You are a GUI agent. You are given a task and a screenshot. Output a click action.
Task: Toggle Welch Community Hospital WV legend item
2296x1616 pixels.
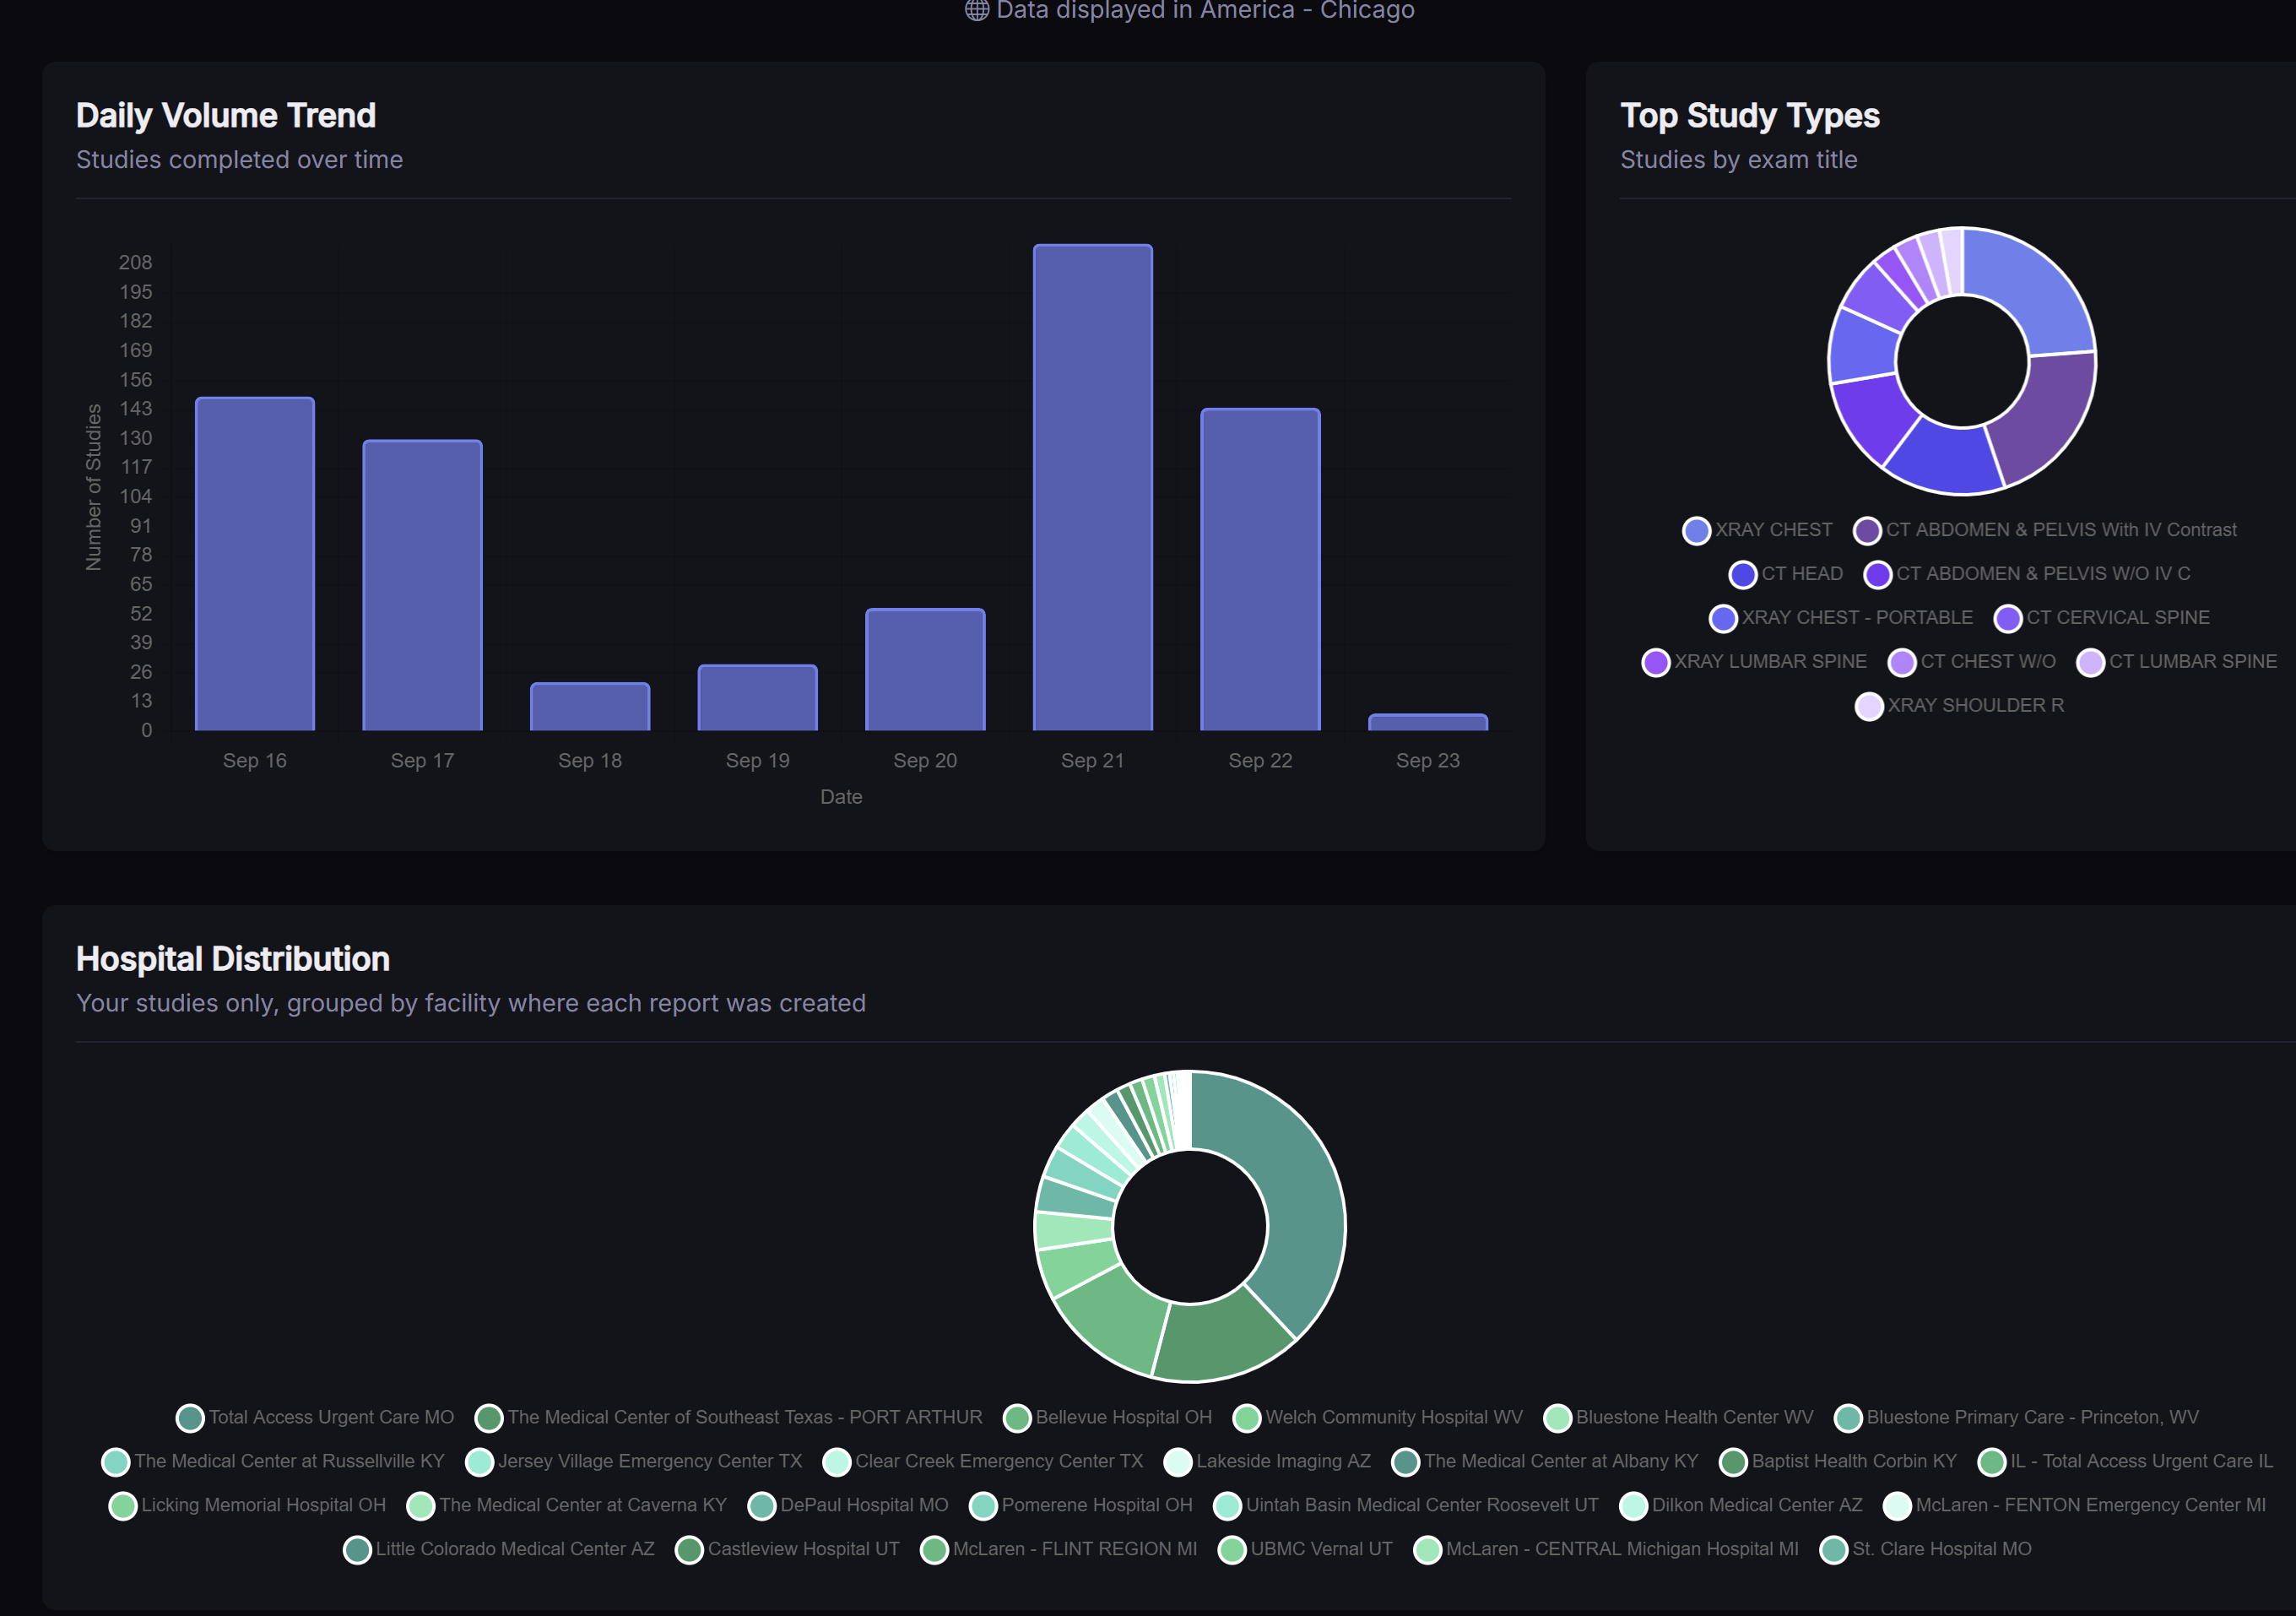(1378, 1418)
